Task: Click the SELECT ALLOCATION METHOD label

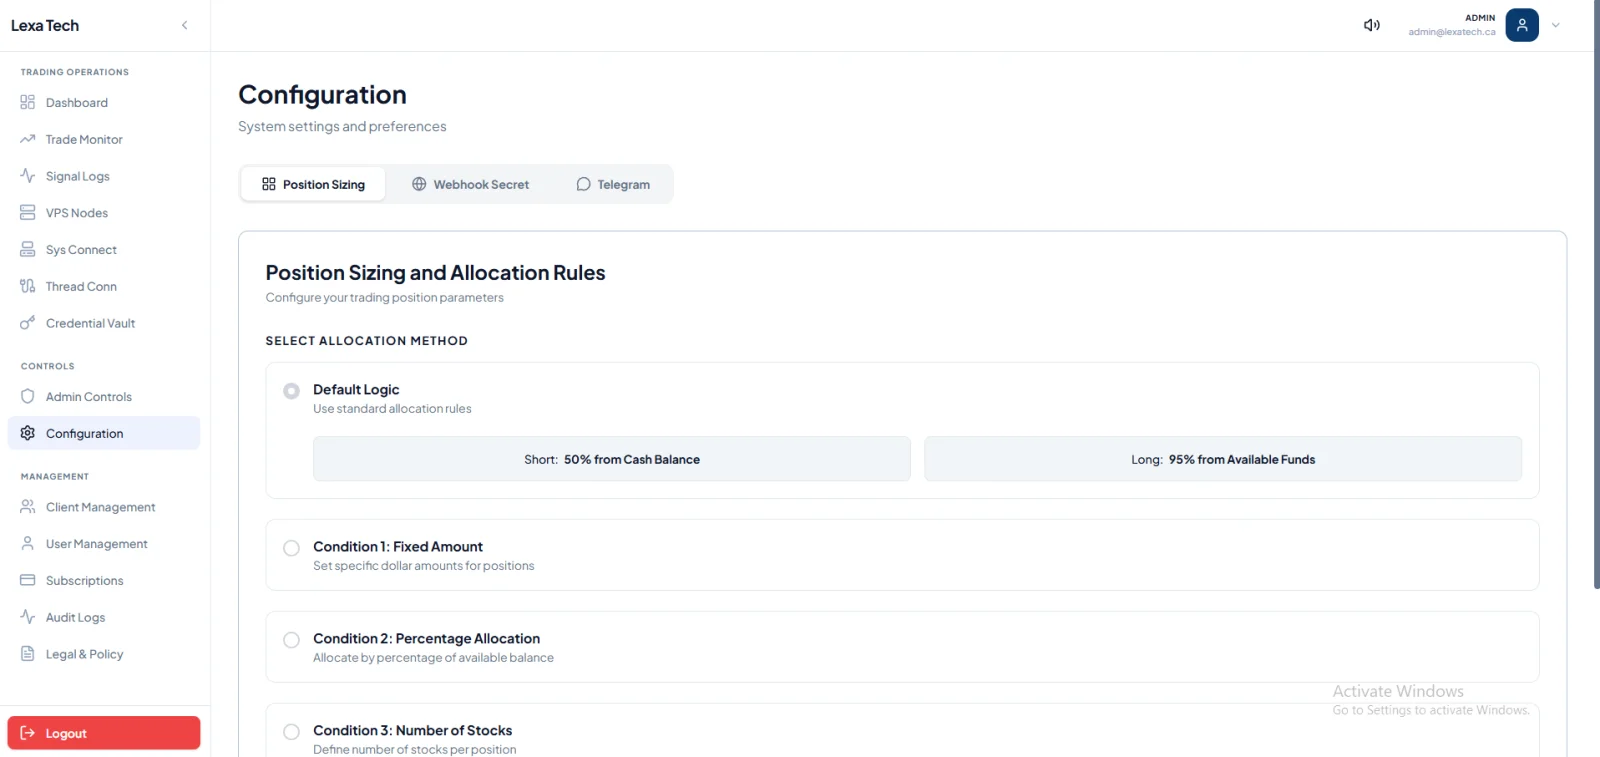Action: click(x=367, y=341)
